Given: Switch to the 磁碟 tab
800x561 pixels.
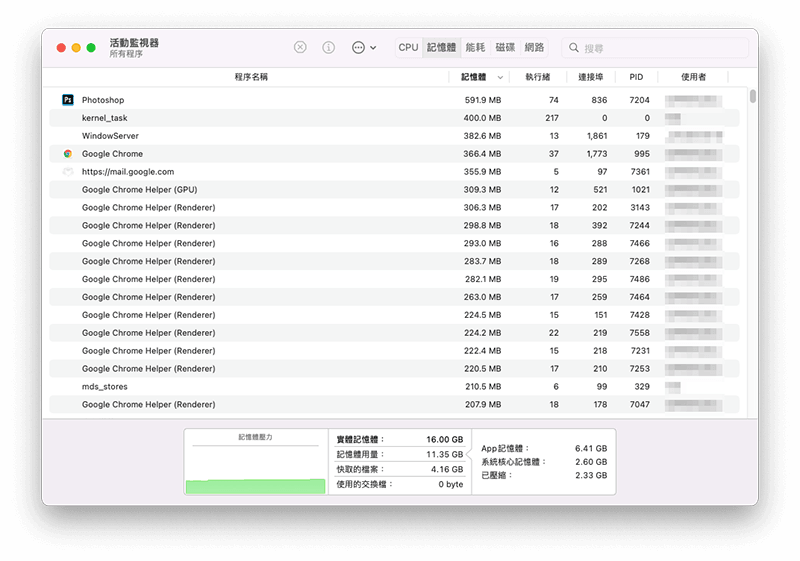Looking at the screenshot, I should (505, 47).
